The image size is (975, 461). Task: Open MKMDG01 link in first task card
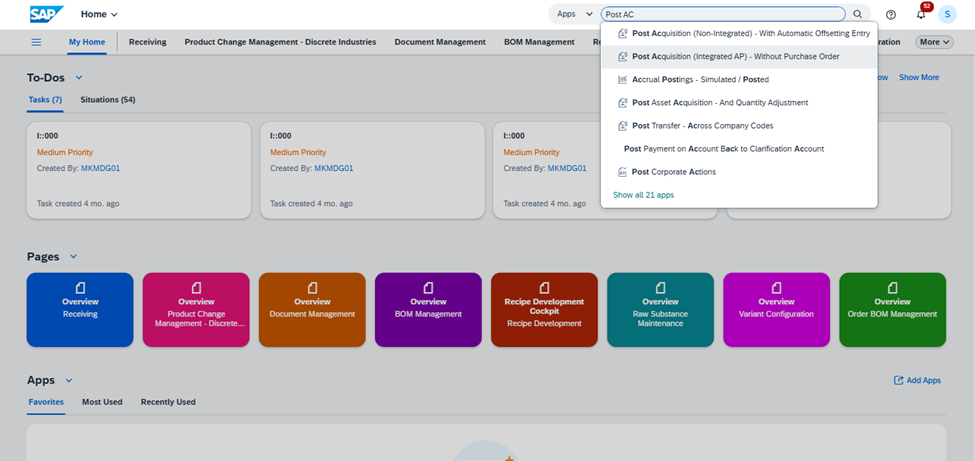(100, 168)
